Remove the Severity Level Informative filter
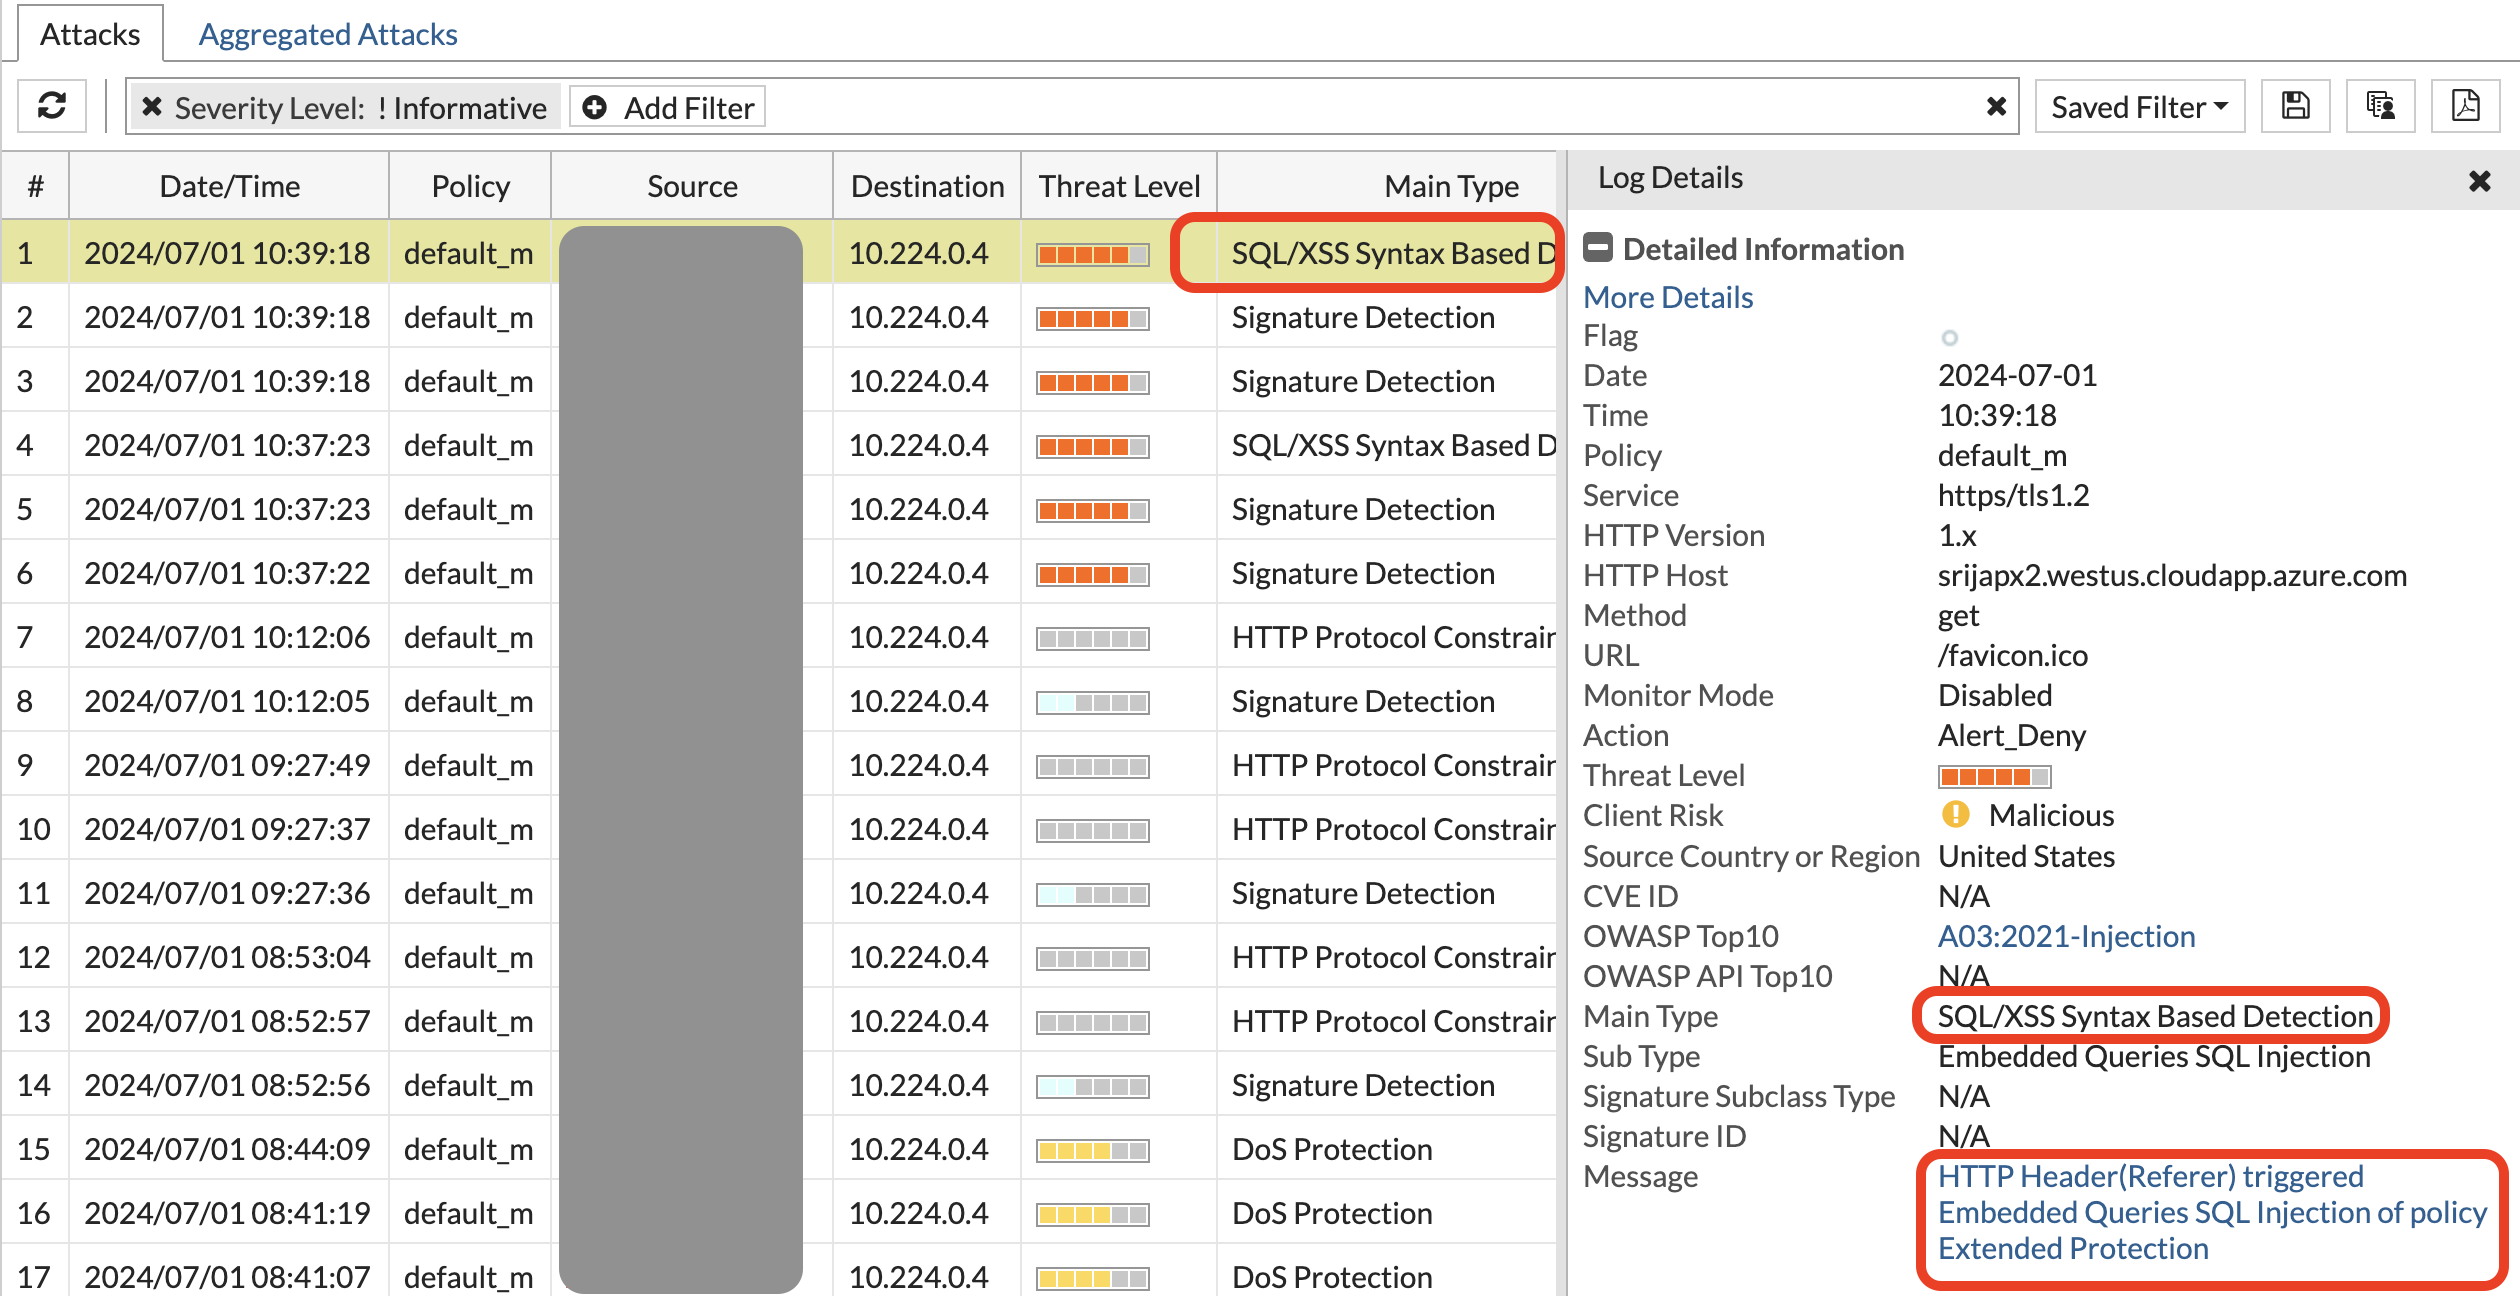This screenshot has height=1296, width=2520. point(152,107)
